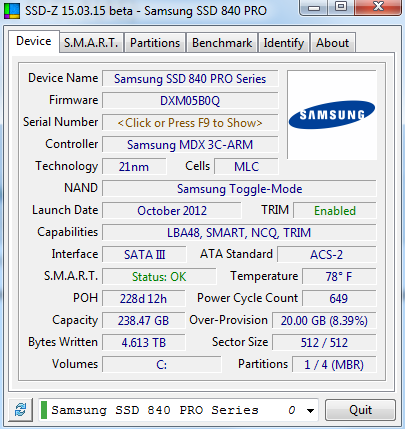
Task: Open the Partitions tab
Action: pos(155,43)
